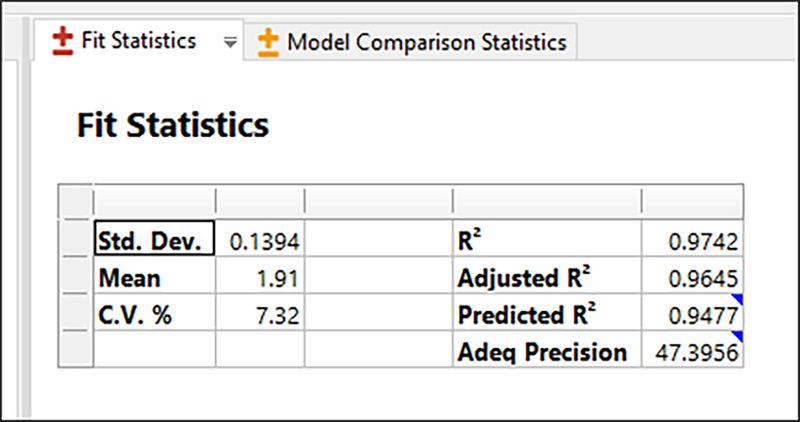
Task: Select the C.V. % label cell
Action: pos(153,316)
